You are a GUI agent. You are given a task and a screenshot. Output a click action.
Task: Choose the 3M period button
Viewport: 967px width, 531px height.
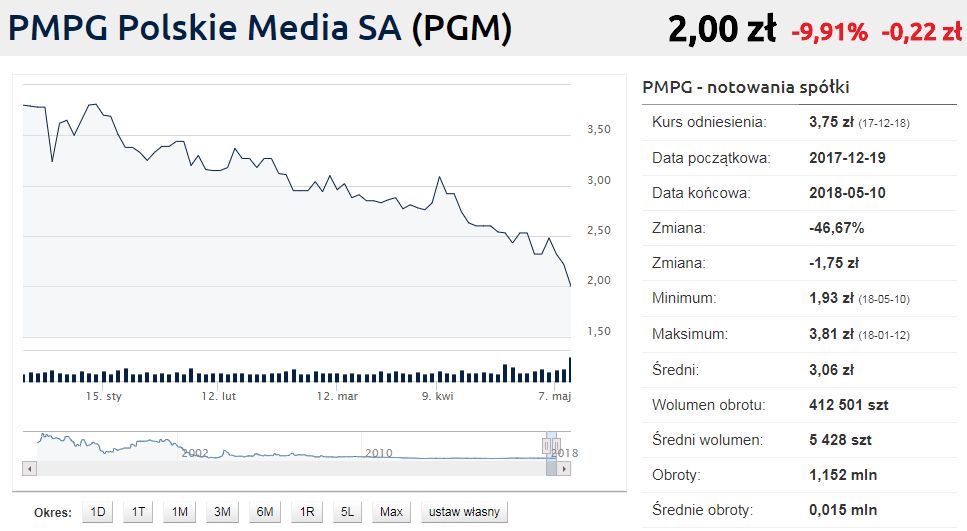coord(222,512)
